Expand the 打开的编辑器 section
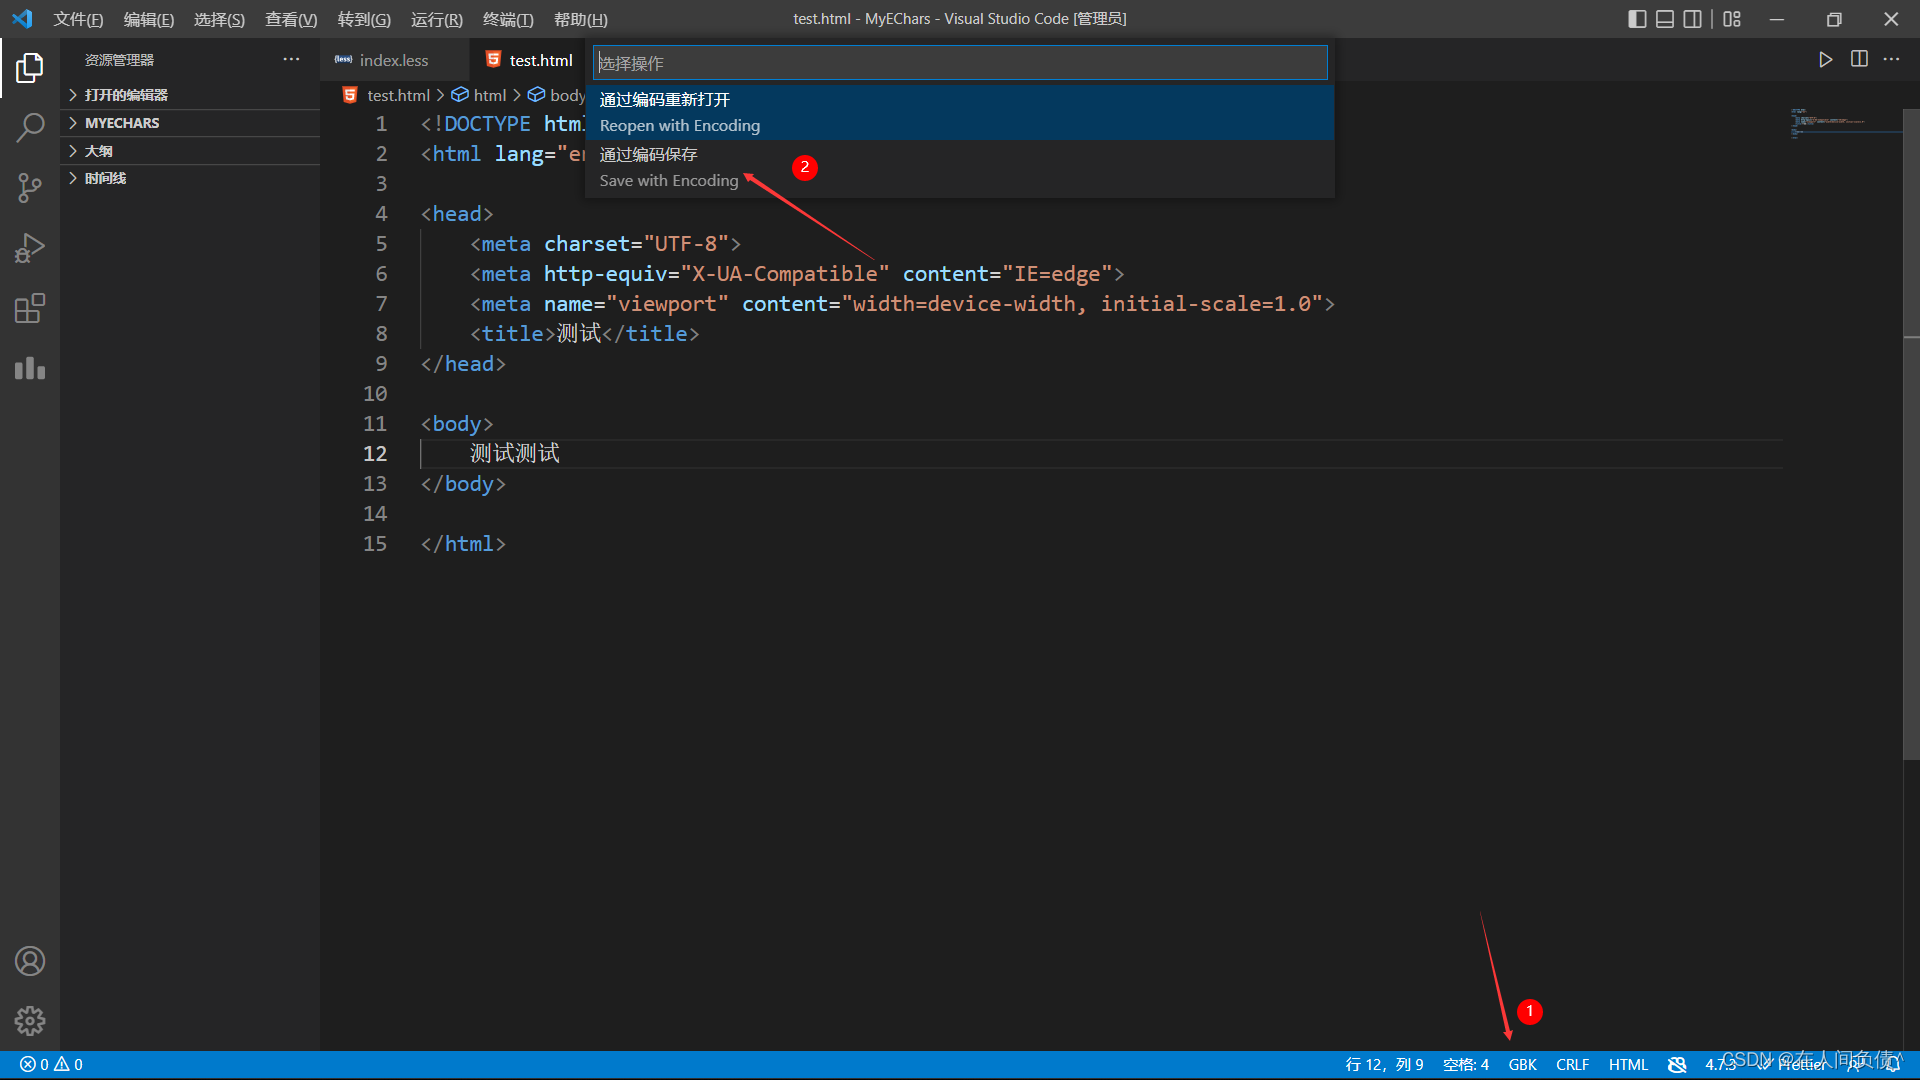 pos(126,95)
